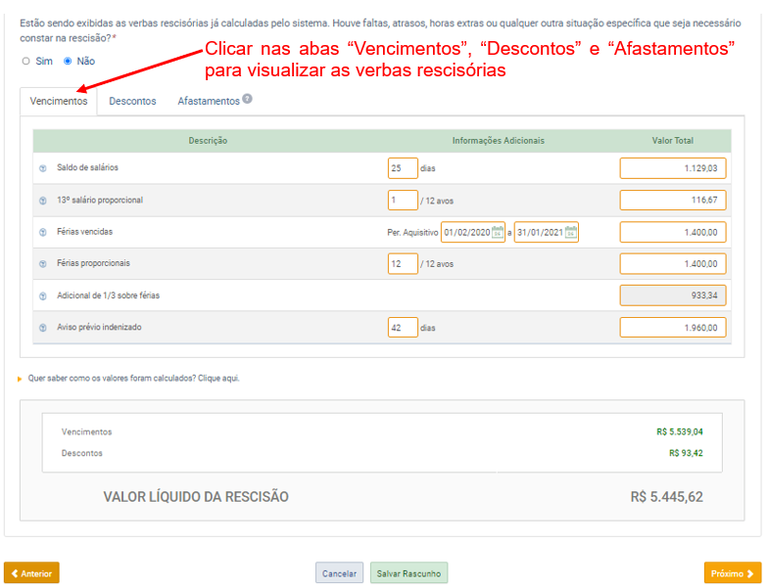The height and width of the screenshot is (588, 768).
Task: Click Descontos total R$ 93,42
Action: pos(686,453)
